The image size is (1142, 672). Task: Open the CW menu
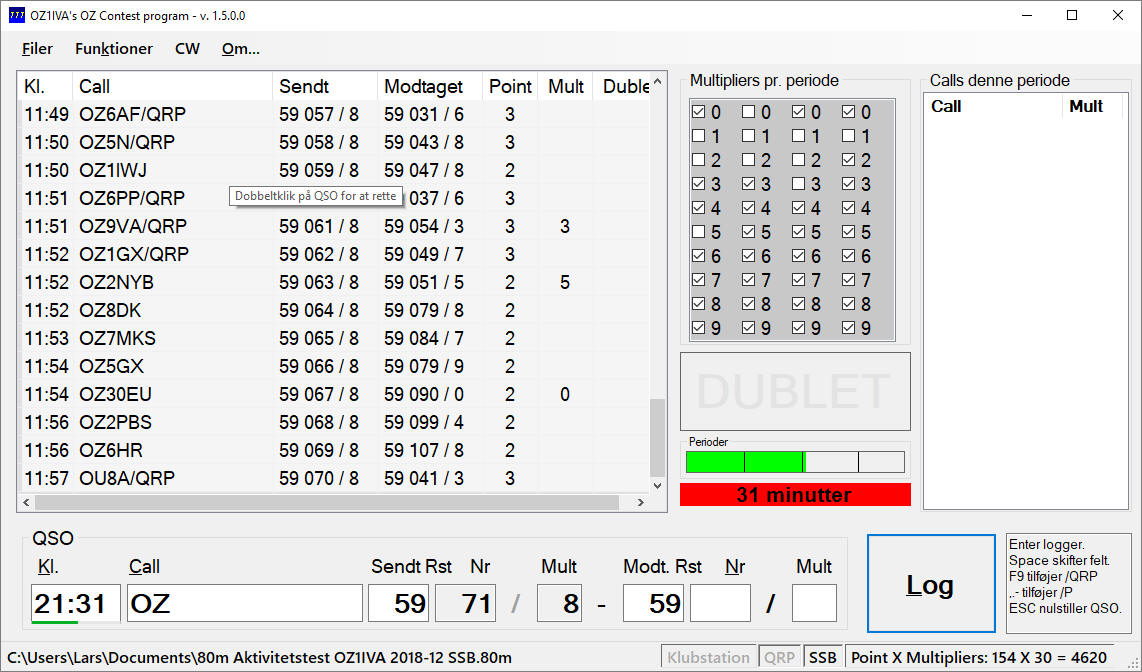(187, 49)
